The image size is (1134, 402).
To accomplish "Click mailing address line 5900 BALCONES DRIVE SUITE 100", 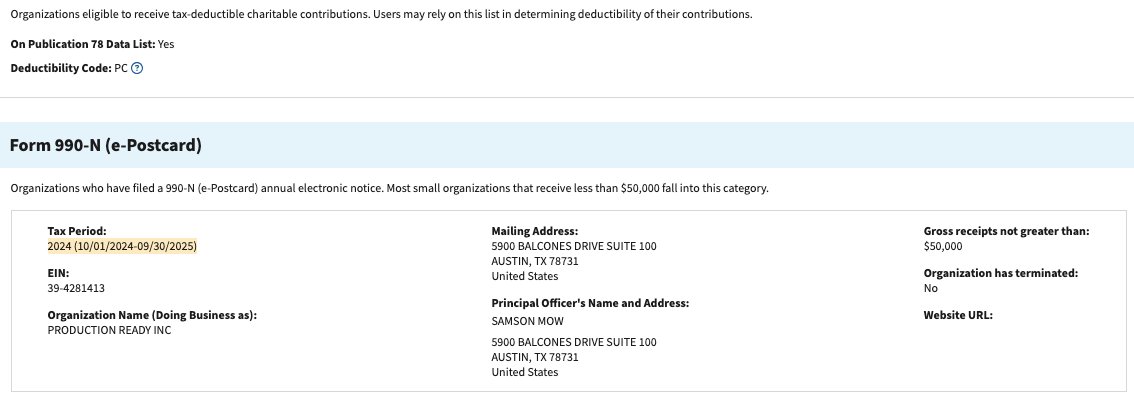I will pyautogui.click(x=574, y=247).
